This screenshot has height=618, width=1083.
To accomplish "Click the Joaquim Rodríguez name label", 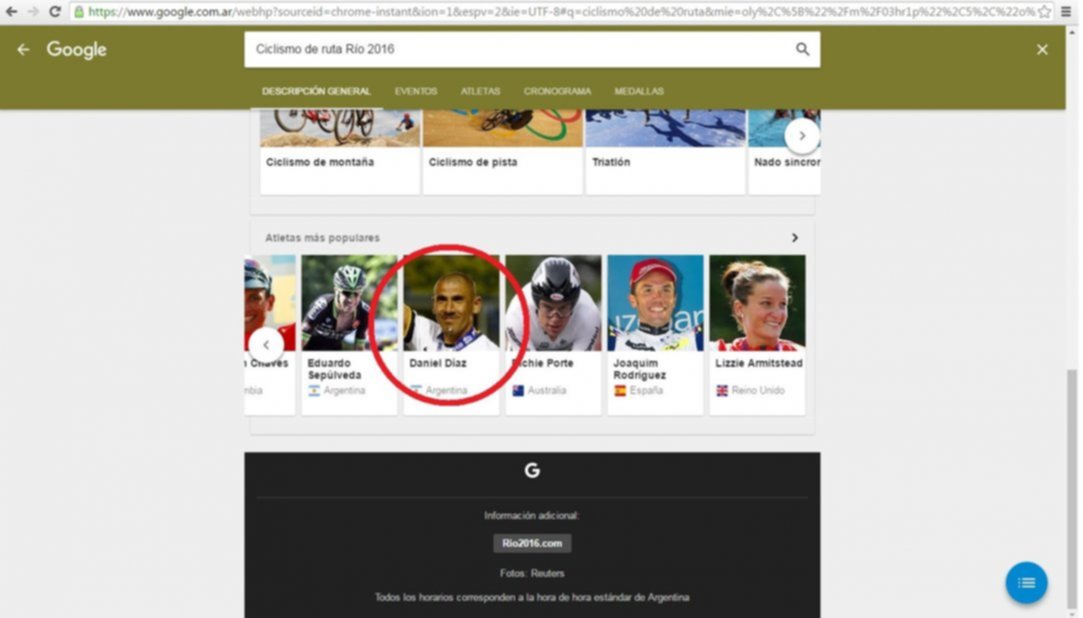I will 640,369.
